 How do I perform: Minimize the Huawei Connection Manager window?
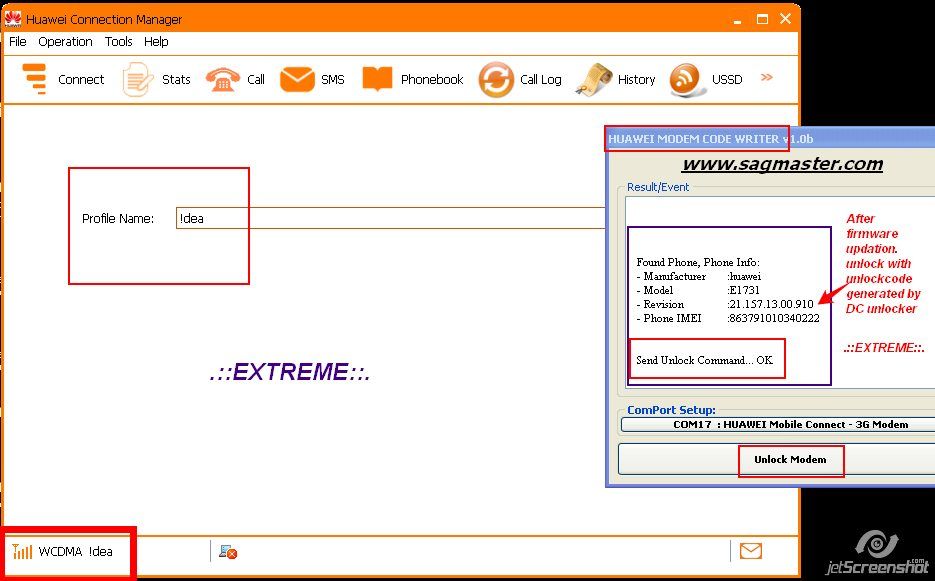738,20
